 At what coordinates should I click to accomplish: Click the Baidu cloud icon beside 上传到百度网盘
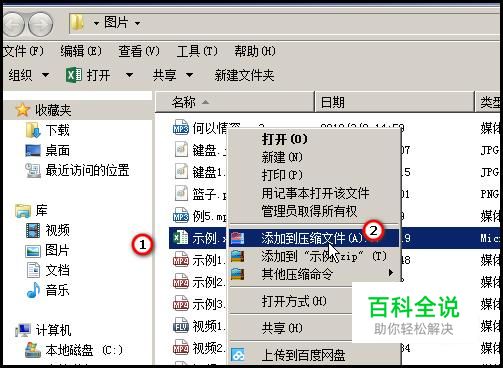tap(238, 355)
